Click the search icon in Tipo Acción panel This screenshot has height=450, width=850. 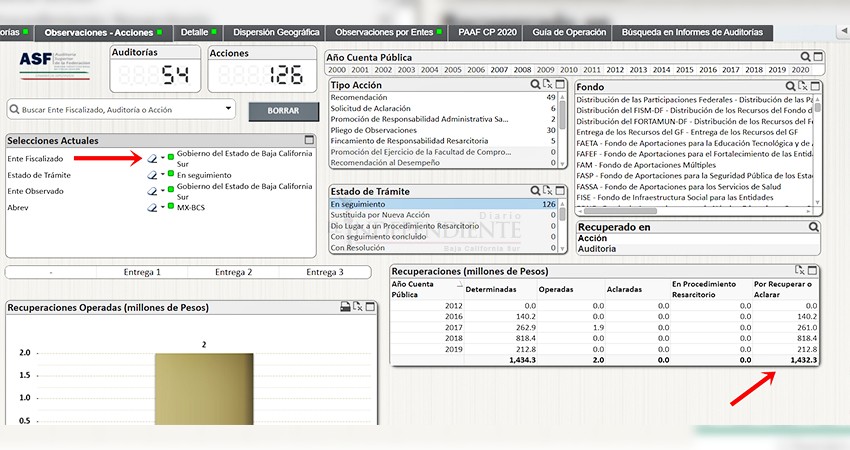(x=536, y=86)
